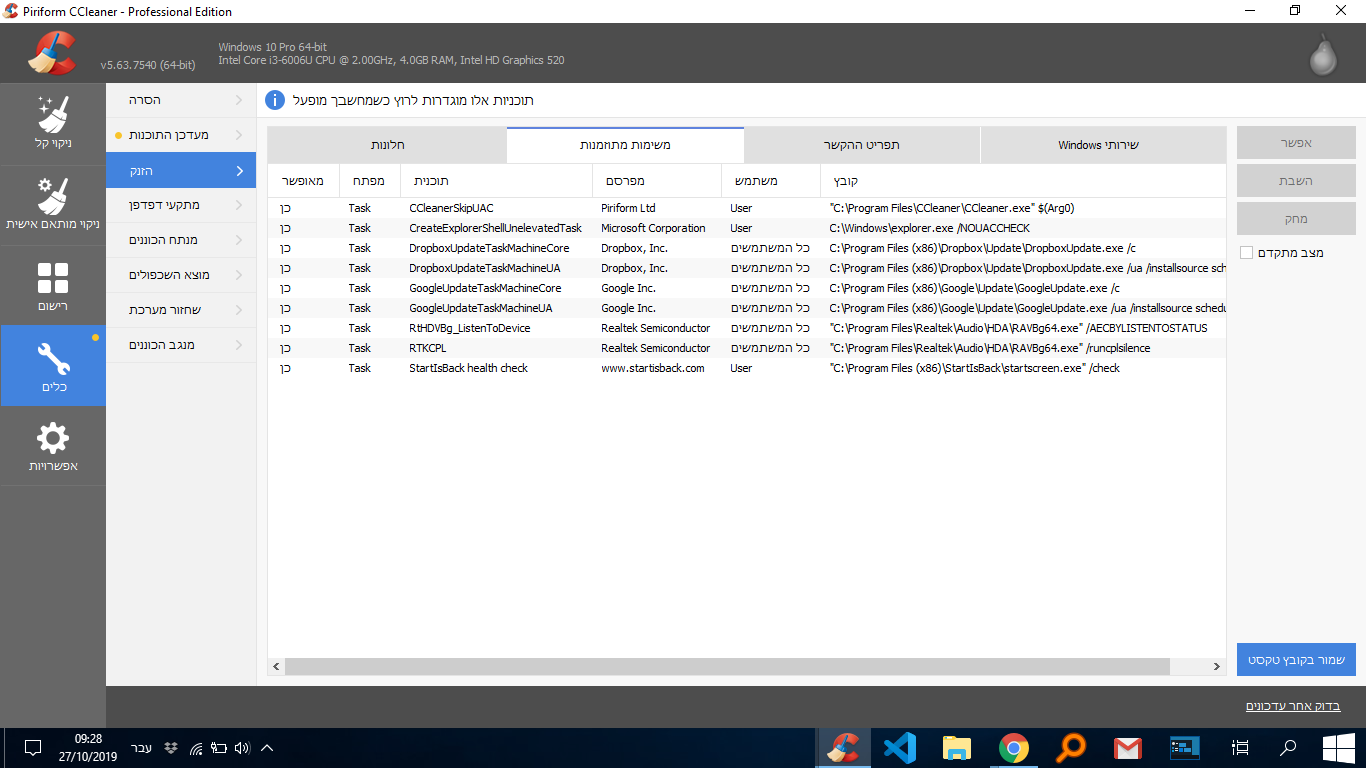1366x768 pixels.
Task: Click the מחק (Delete) button
Action: pos(1296,219)
